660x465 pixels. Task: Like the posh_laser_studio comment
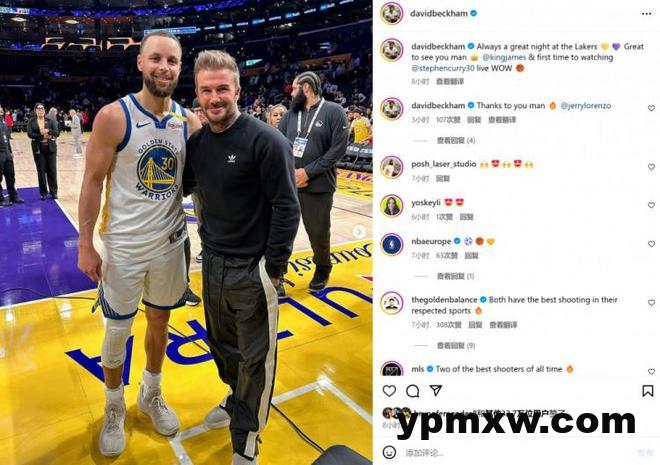coord(651,167)
